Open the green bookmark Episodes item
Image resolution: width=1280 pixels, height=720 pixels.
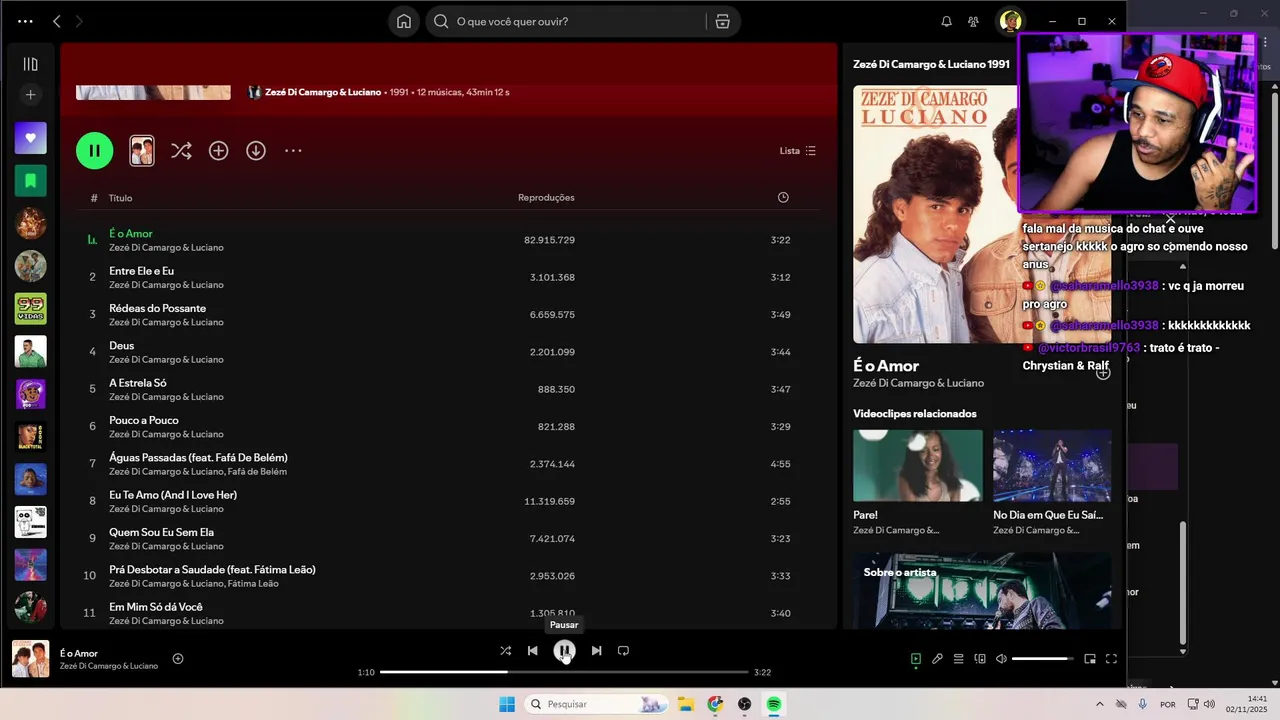pyautogui.click(x=30, y=181)
